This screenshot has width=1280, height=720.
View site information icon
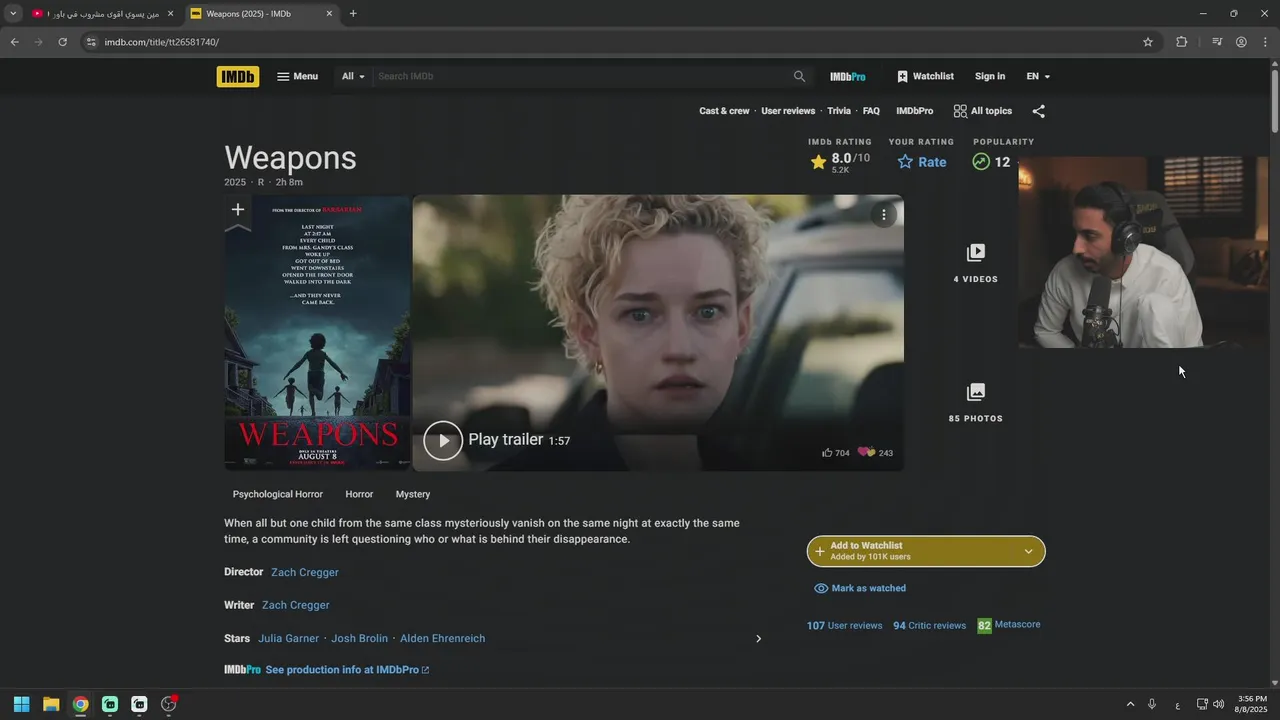click(91, 42)
